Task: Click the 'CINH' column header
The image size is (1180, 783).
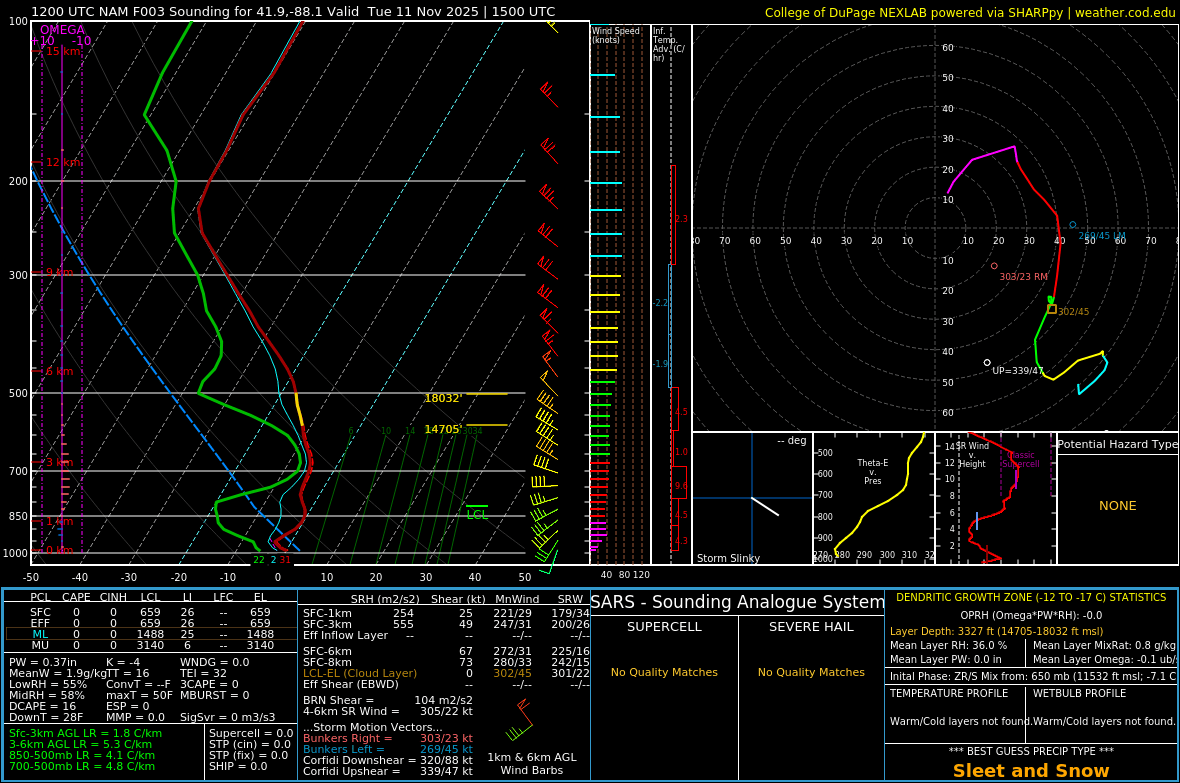Action: [113, 597]
